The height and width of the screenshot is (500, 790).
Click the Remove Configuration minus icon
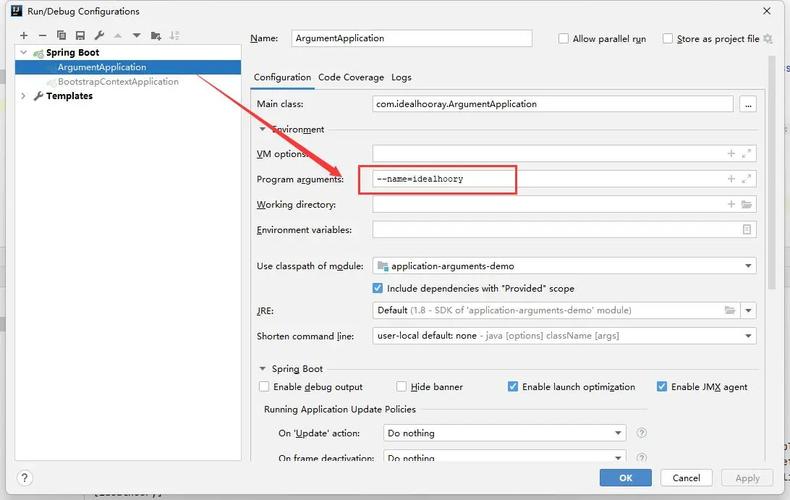43,35
